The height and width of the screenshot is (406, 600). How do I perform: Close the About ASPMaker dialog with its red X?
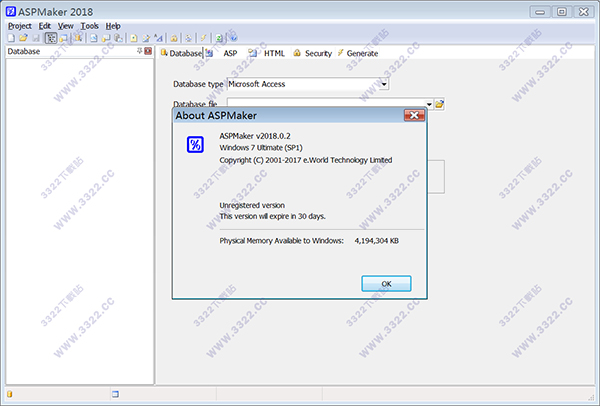coord(414,115)
